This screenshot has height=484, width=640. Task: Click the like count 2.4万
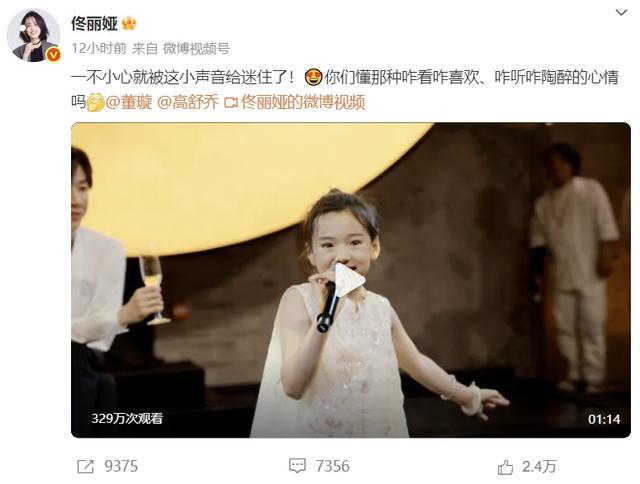539,466
